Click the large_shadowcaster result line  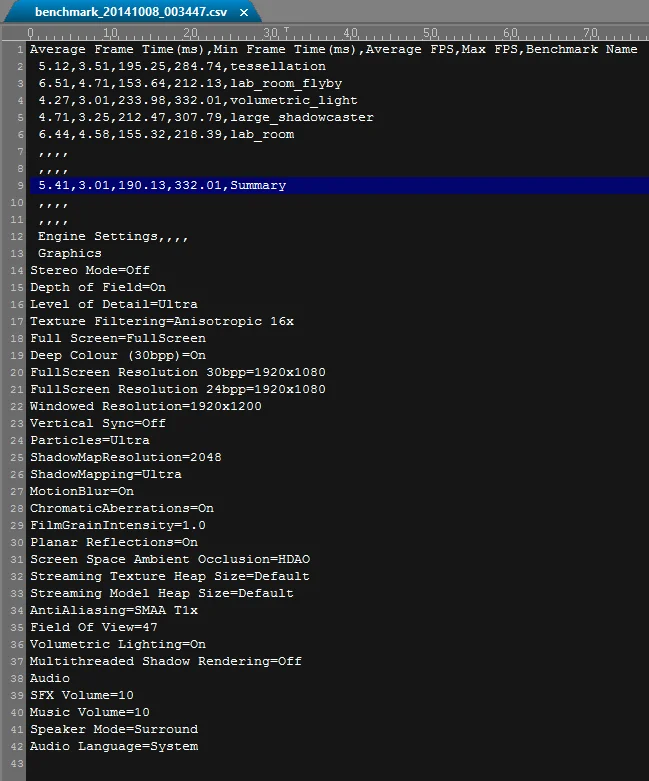[x=206, y=117]
